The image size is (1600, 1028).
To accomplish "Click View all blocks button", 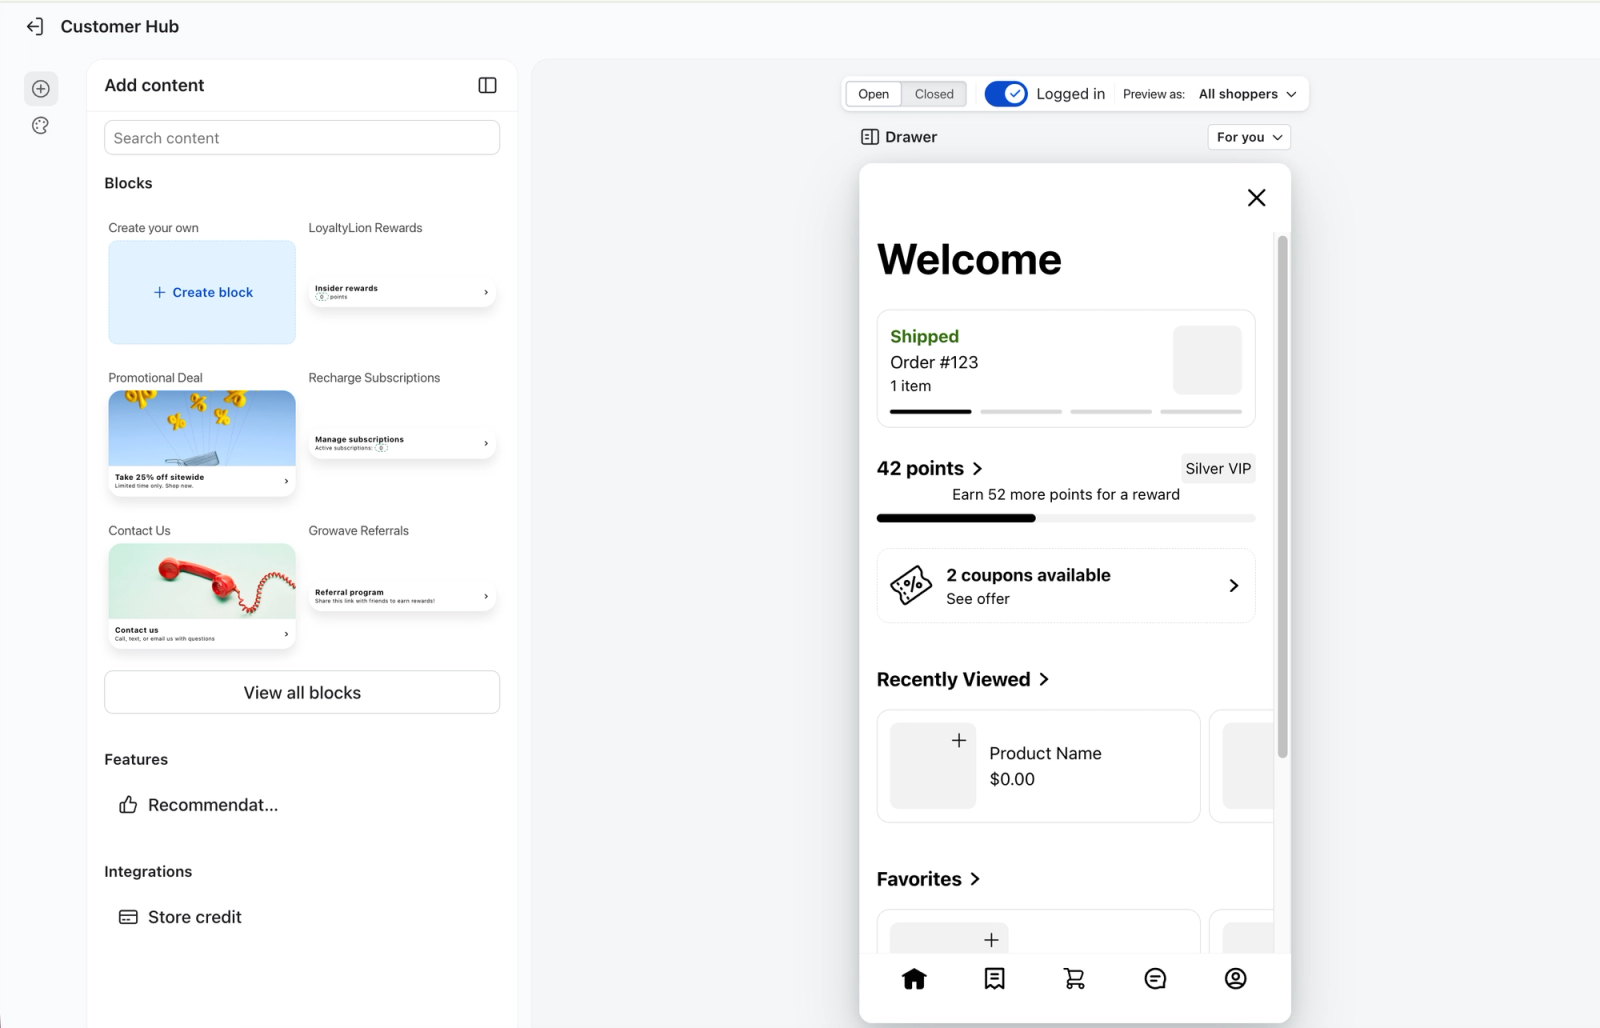I will [302, 692].
